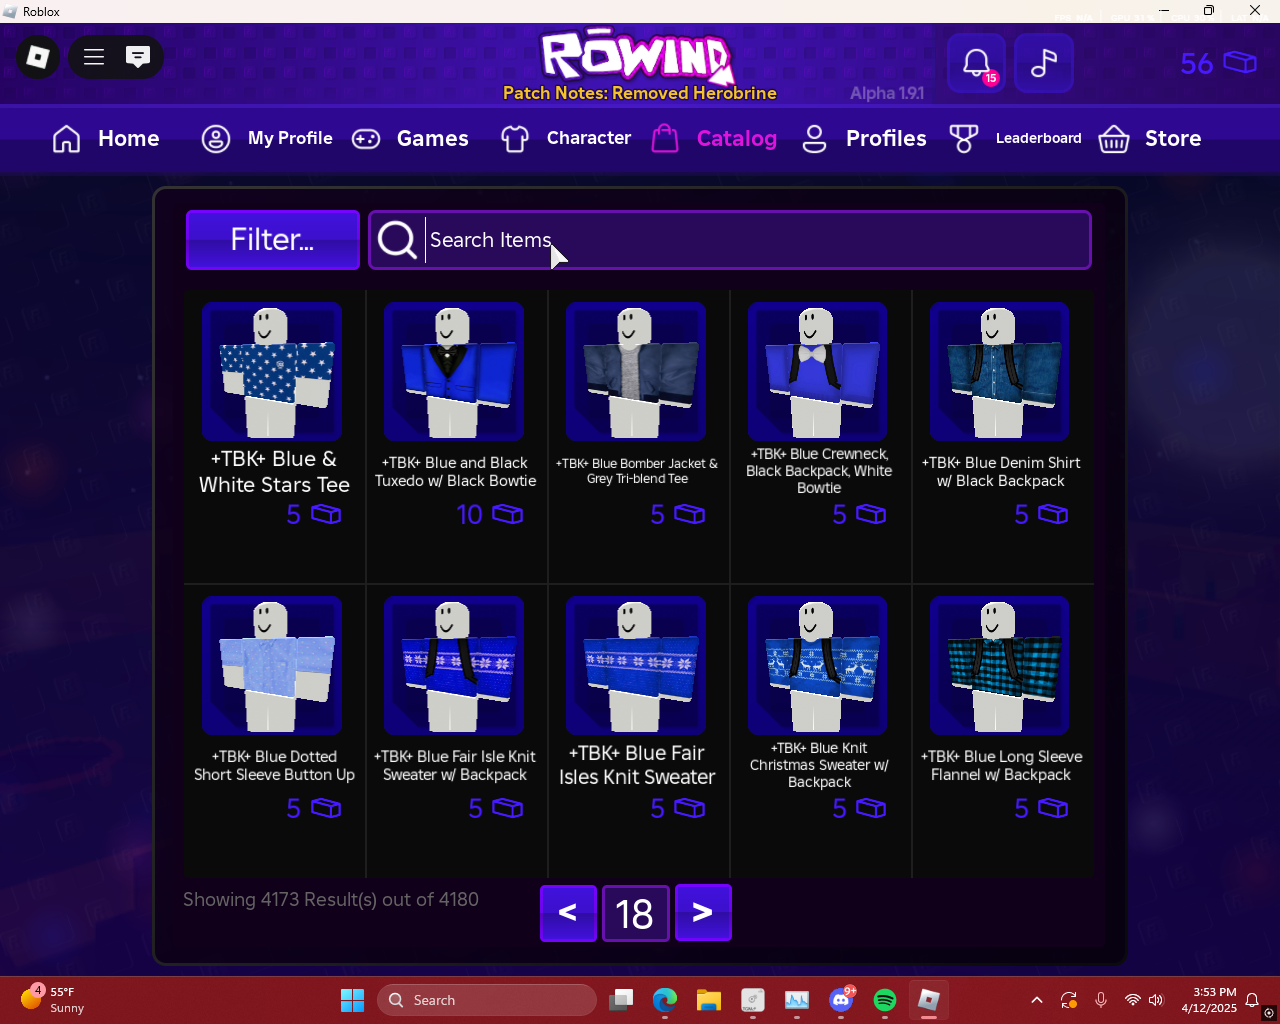Select the Blue Dotted Button Up thumbnail

[272, 666]
